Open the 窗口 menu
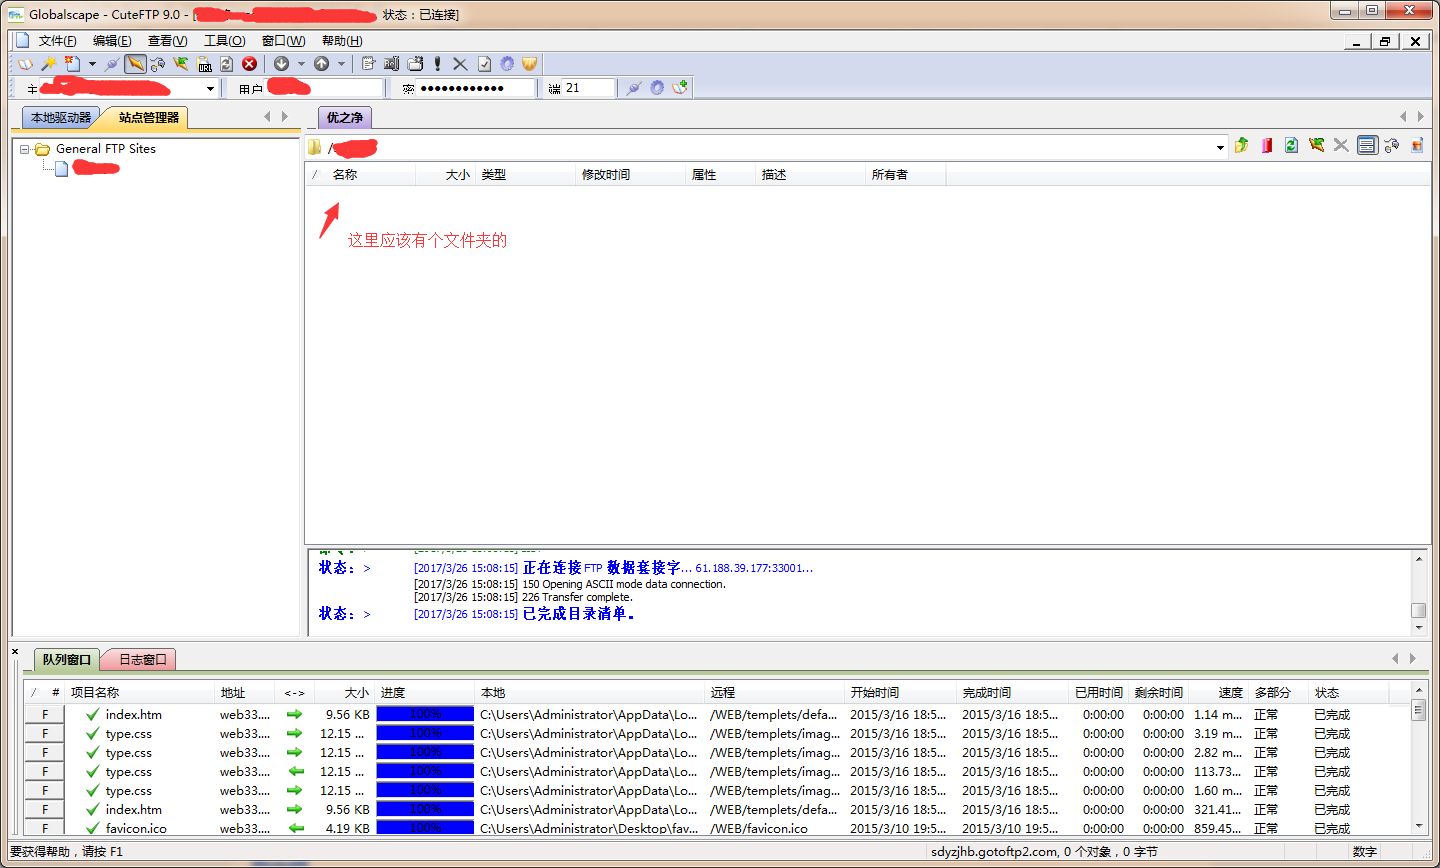Viewport: 1440px width, 868px height. click(x=283, y=41)
